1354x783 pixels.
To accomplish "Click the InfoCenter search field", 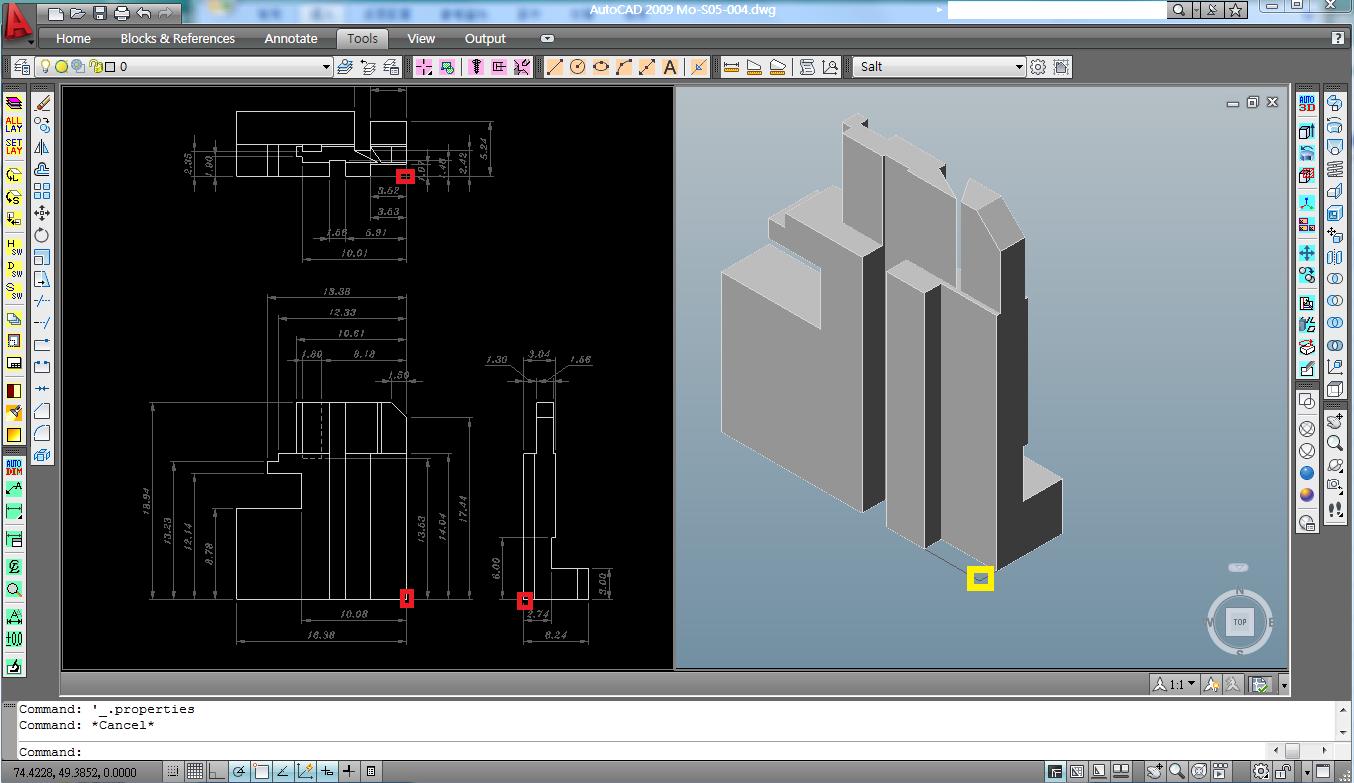I will (x=1057, y=10).
